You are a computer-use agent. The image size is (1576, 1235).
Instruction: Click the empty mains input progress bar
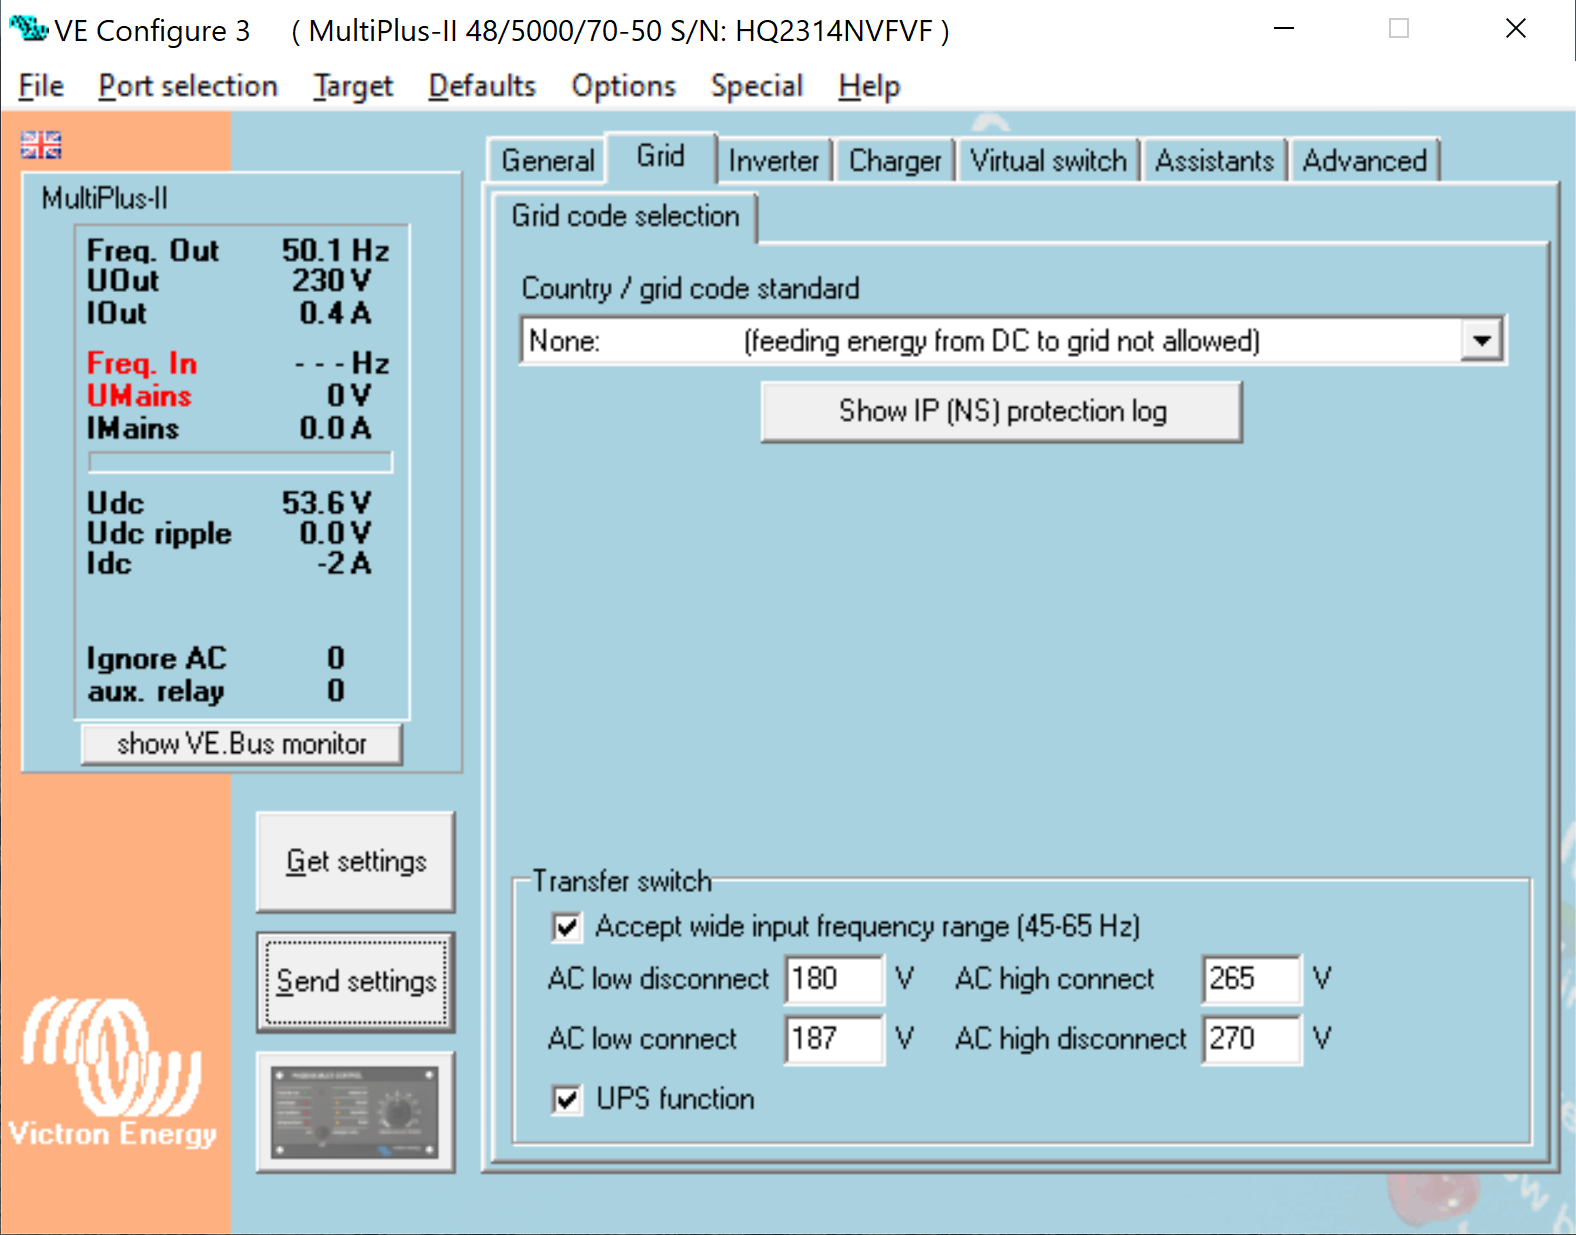tap(240, 462)
